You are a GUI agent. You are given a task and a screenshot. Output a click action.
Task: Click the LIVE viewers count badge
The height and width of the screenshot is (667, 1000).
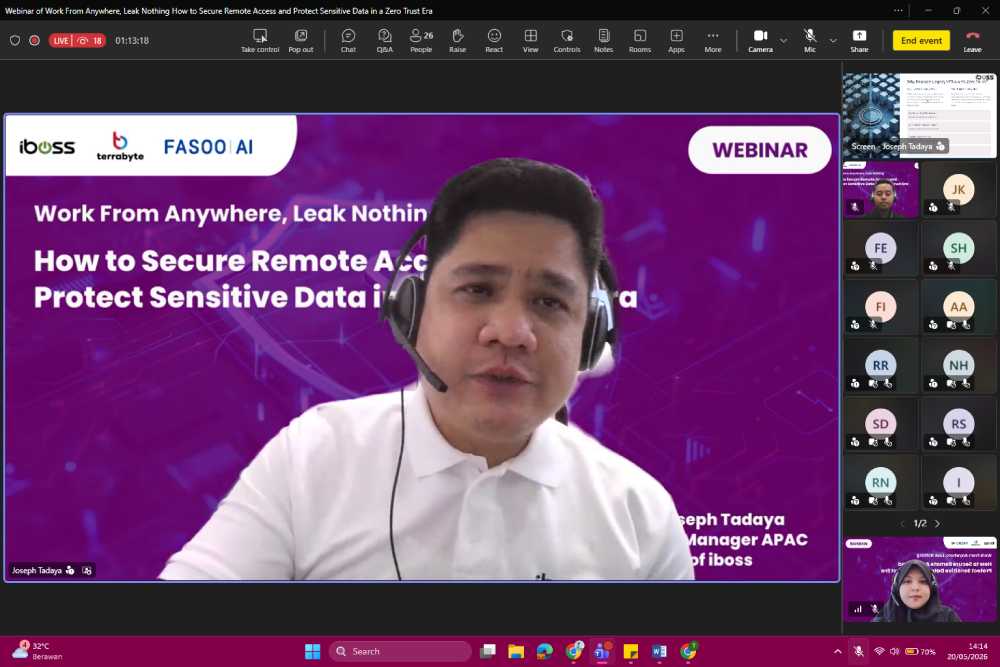(x=77, y=40)
